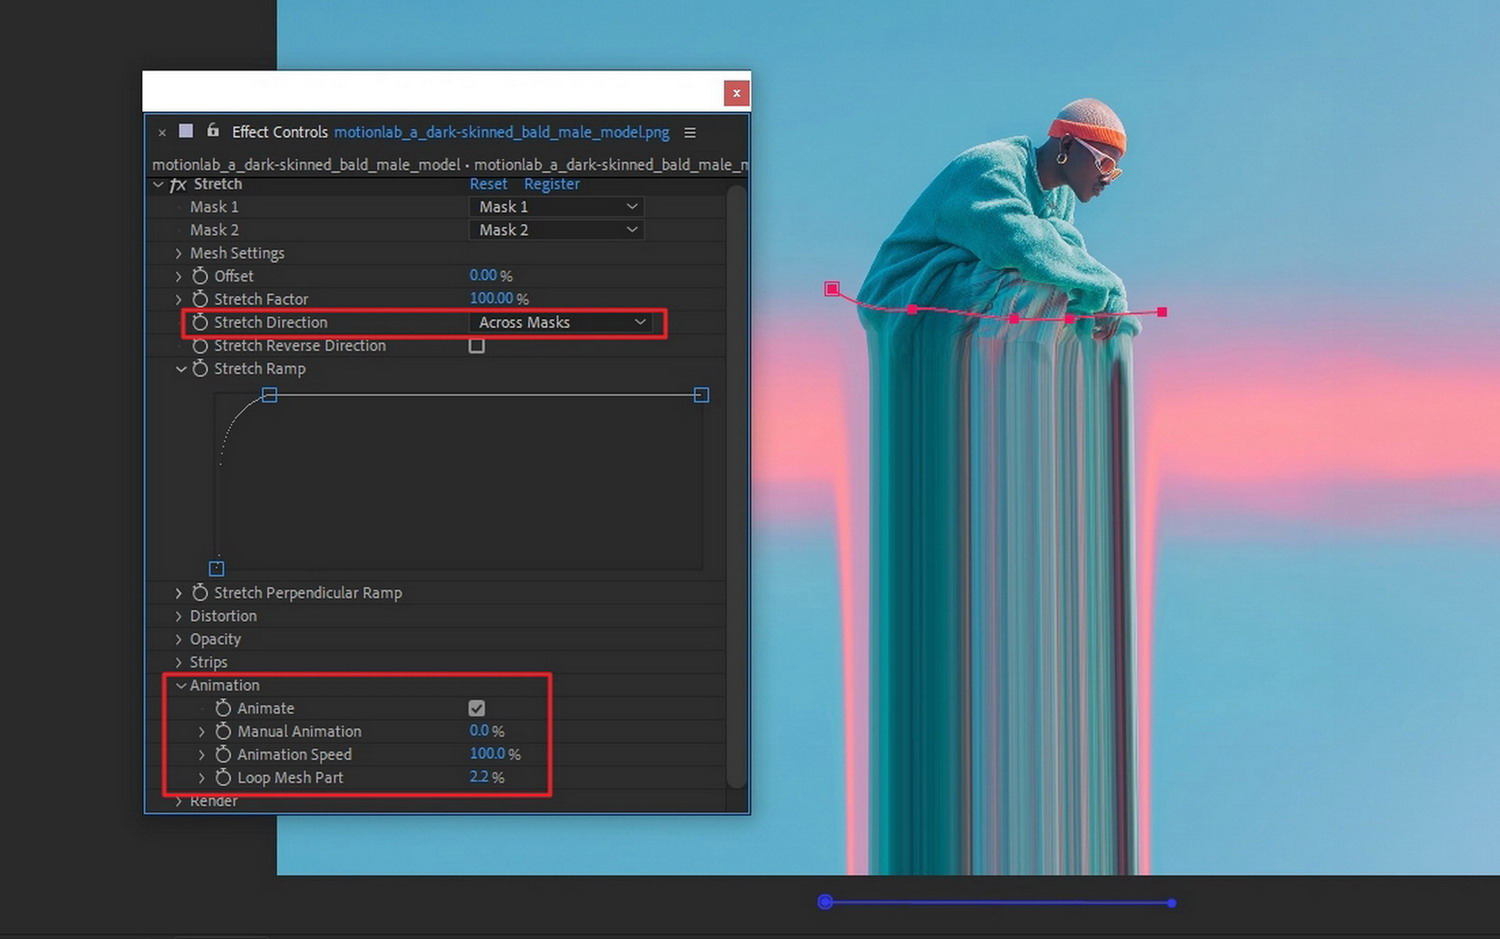Toggle the Animation Speed stopwatch

223,754
